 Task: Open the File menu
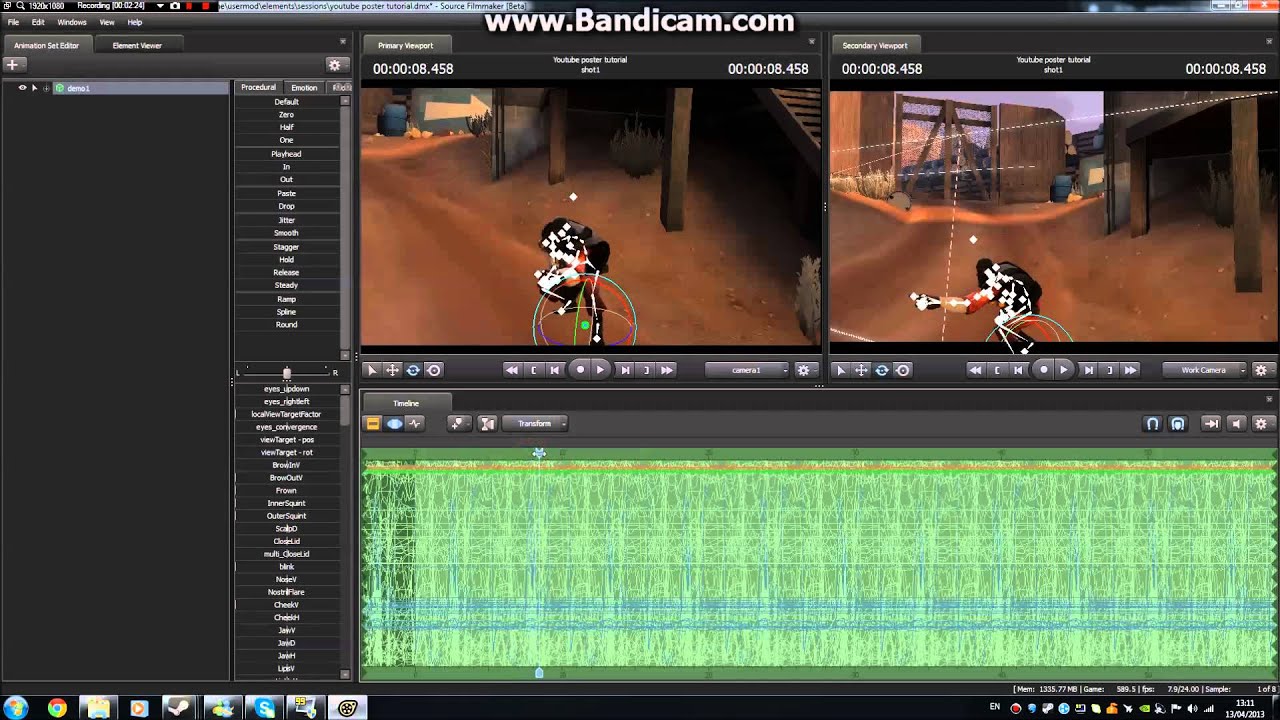(x=13, y=22)
